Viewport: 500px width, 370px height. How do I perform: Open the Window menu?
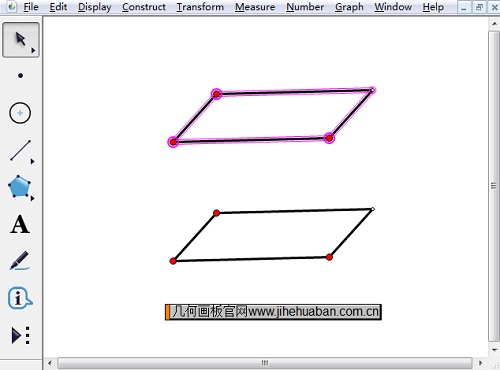coord(393,7)
